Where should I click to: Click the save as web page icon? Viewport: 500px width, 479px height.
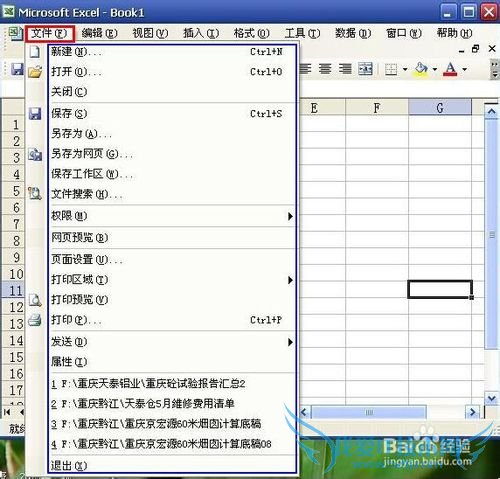click(x=35, y=154)
